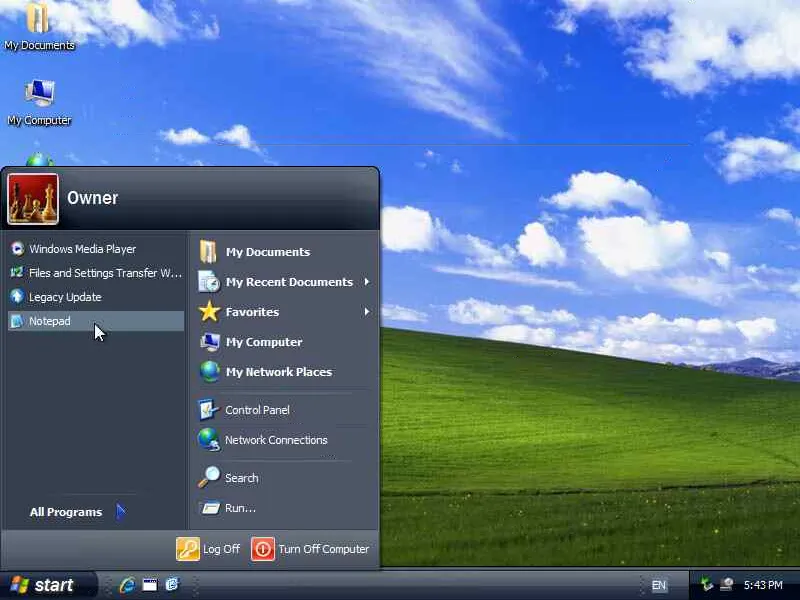Launch Notepad from the Start menu
The height and width of the screenshot is (600, 800).
[96, 321]
